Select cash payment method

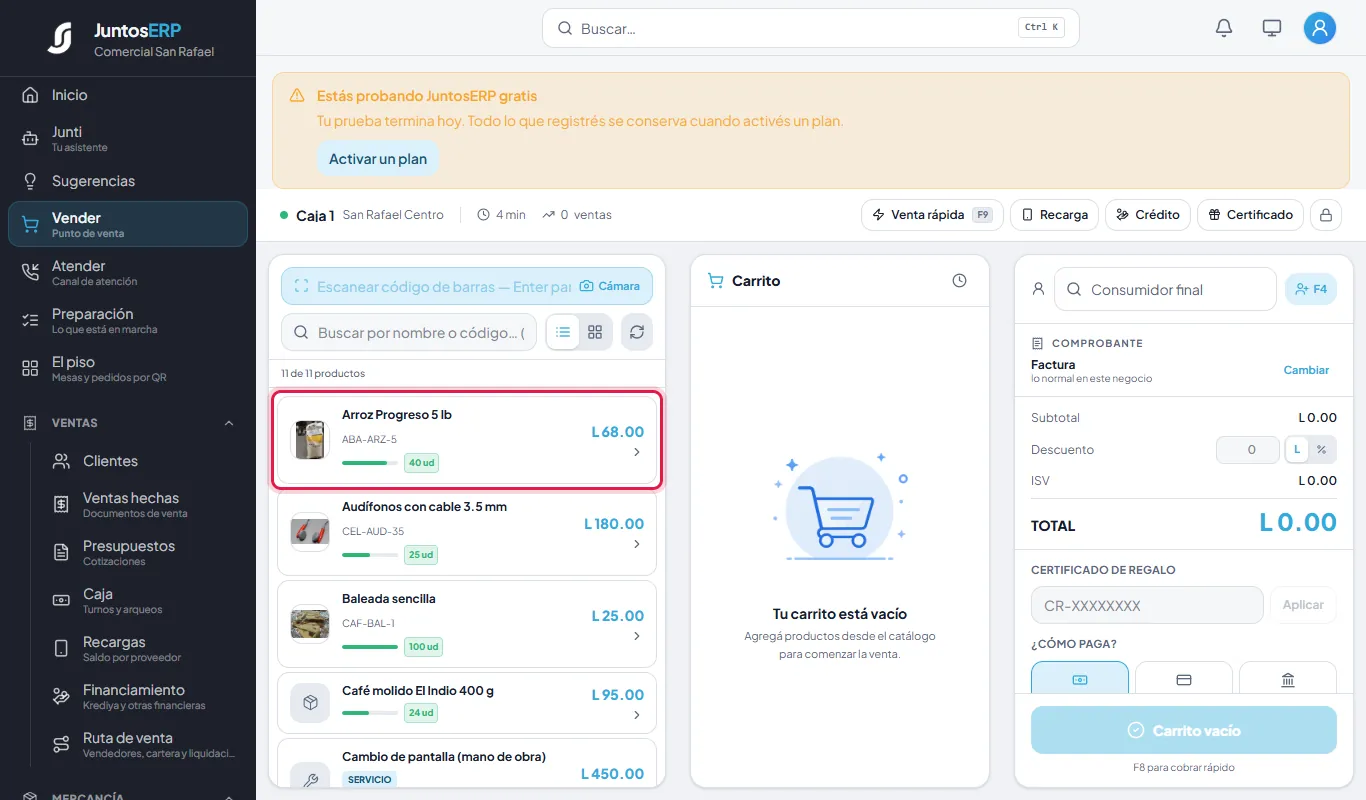point(1080,678)
